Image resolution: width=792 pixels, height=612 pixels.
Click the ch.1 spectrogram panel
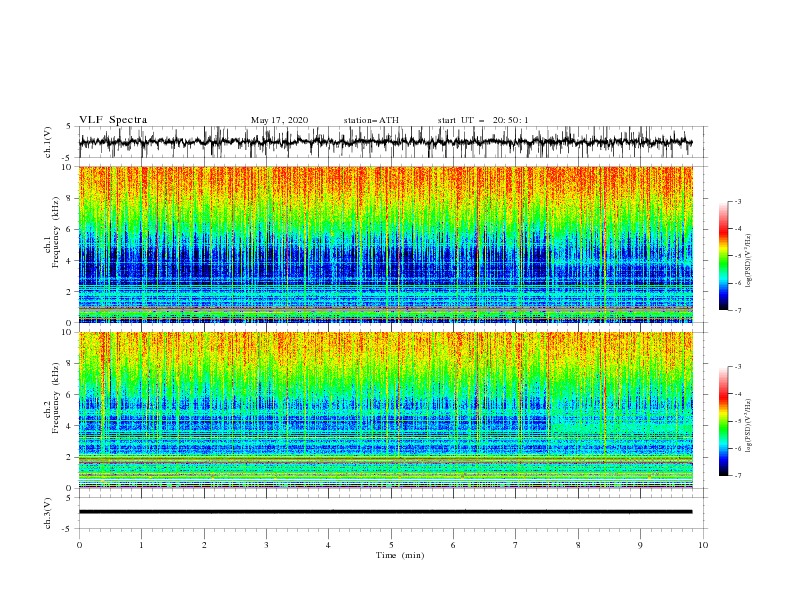385,244
